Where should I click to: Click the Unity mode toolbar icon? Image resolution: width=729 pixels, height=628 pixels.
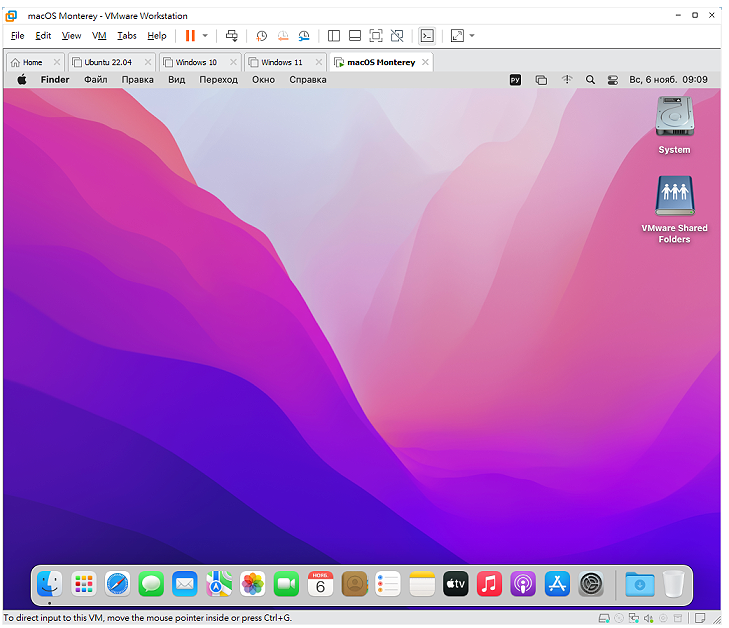tap(397, 36)
